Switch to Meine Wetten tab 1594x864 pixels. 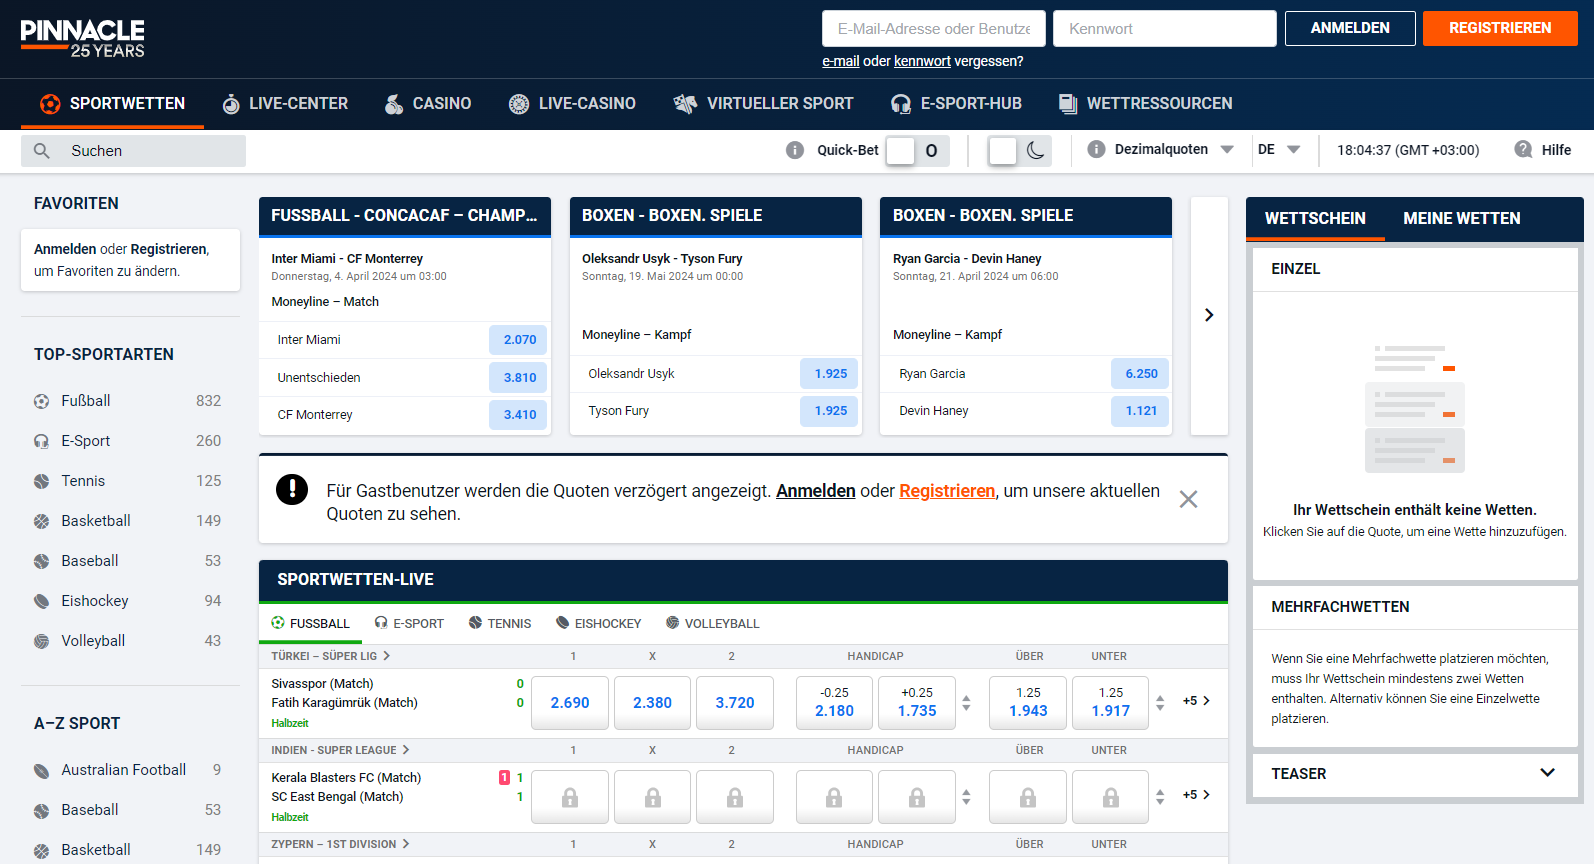point(1461,218)
